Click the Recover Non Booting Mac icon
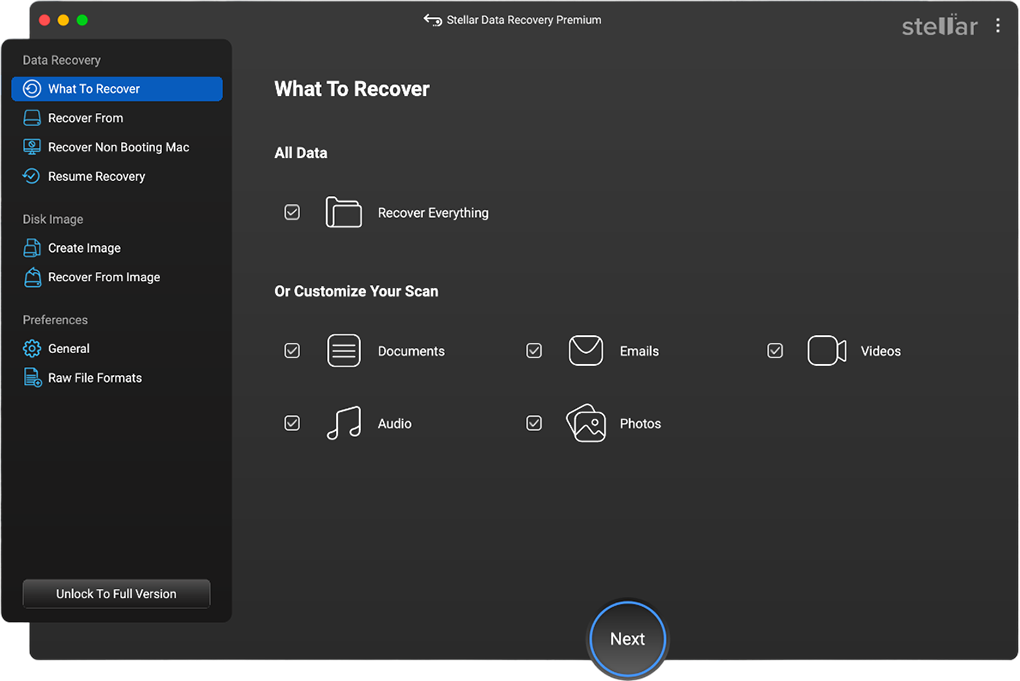The width and height of the screenshot is (1020, 681). click(32, 147)
